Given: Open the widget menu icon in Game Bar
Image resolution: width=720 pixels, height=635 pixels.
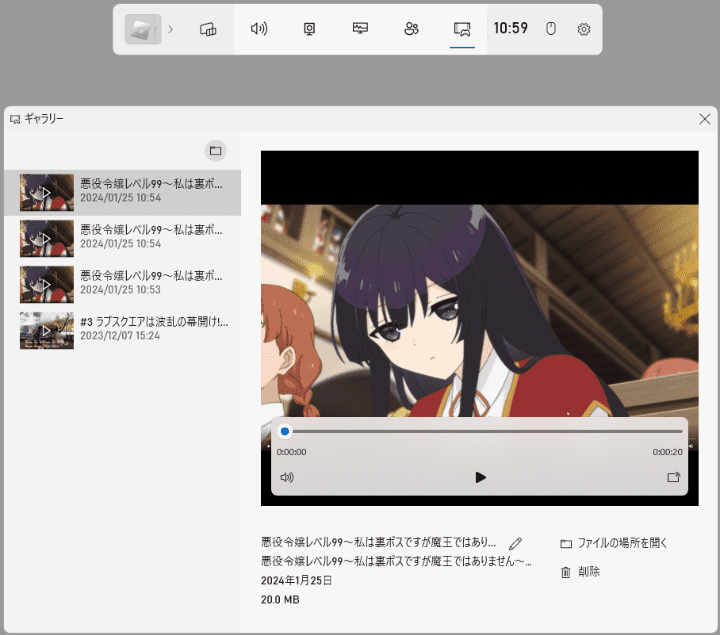Looking at the screenshot, I should click(x=208, y=29).
